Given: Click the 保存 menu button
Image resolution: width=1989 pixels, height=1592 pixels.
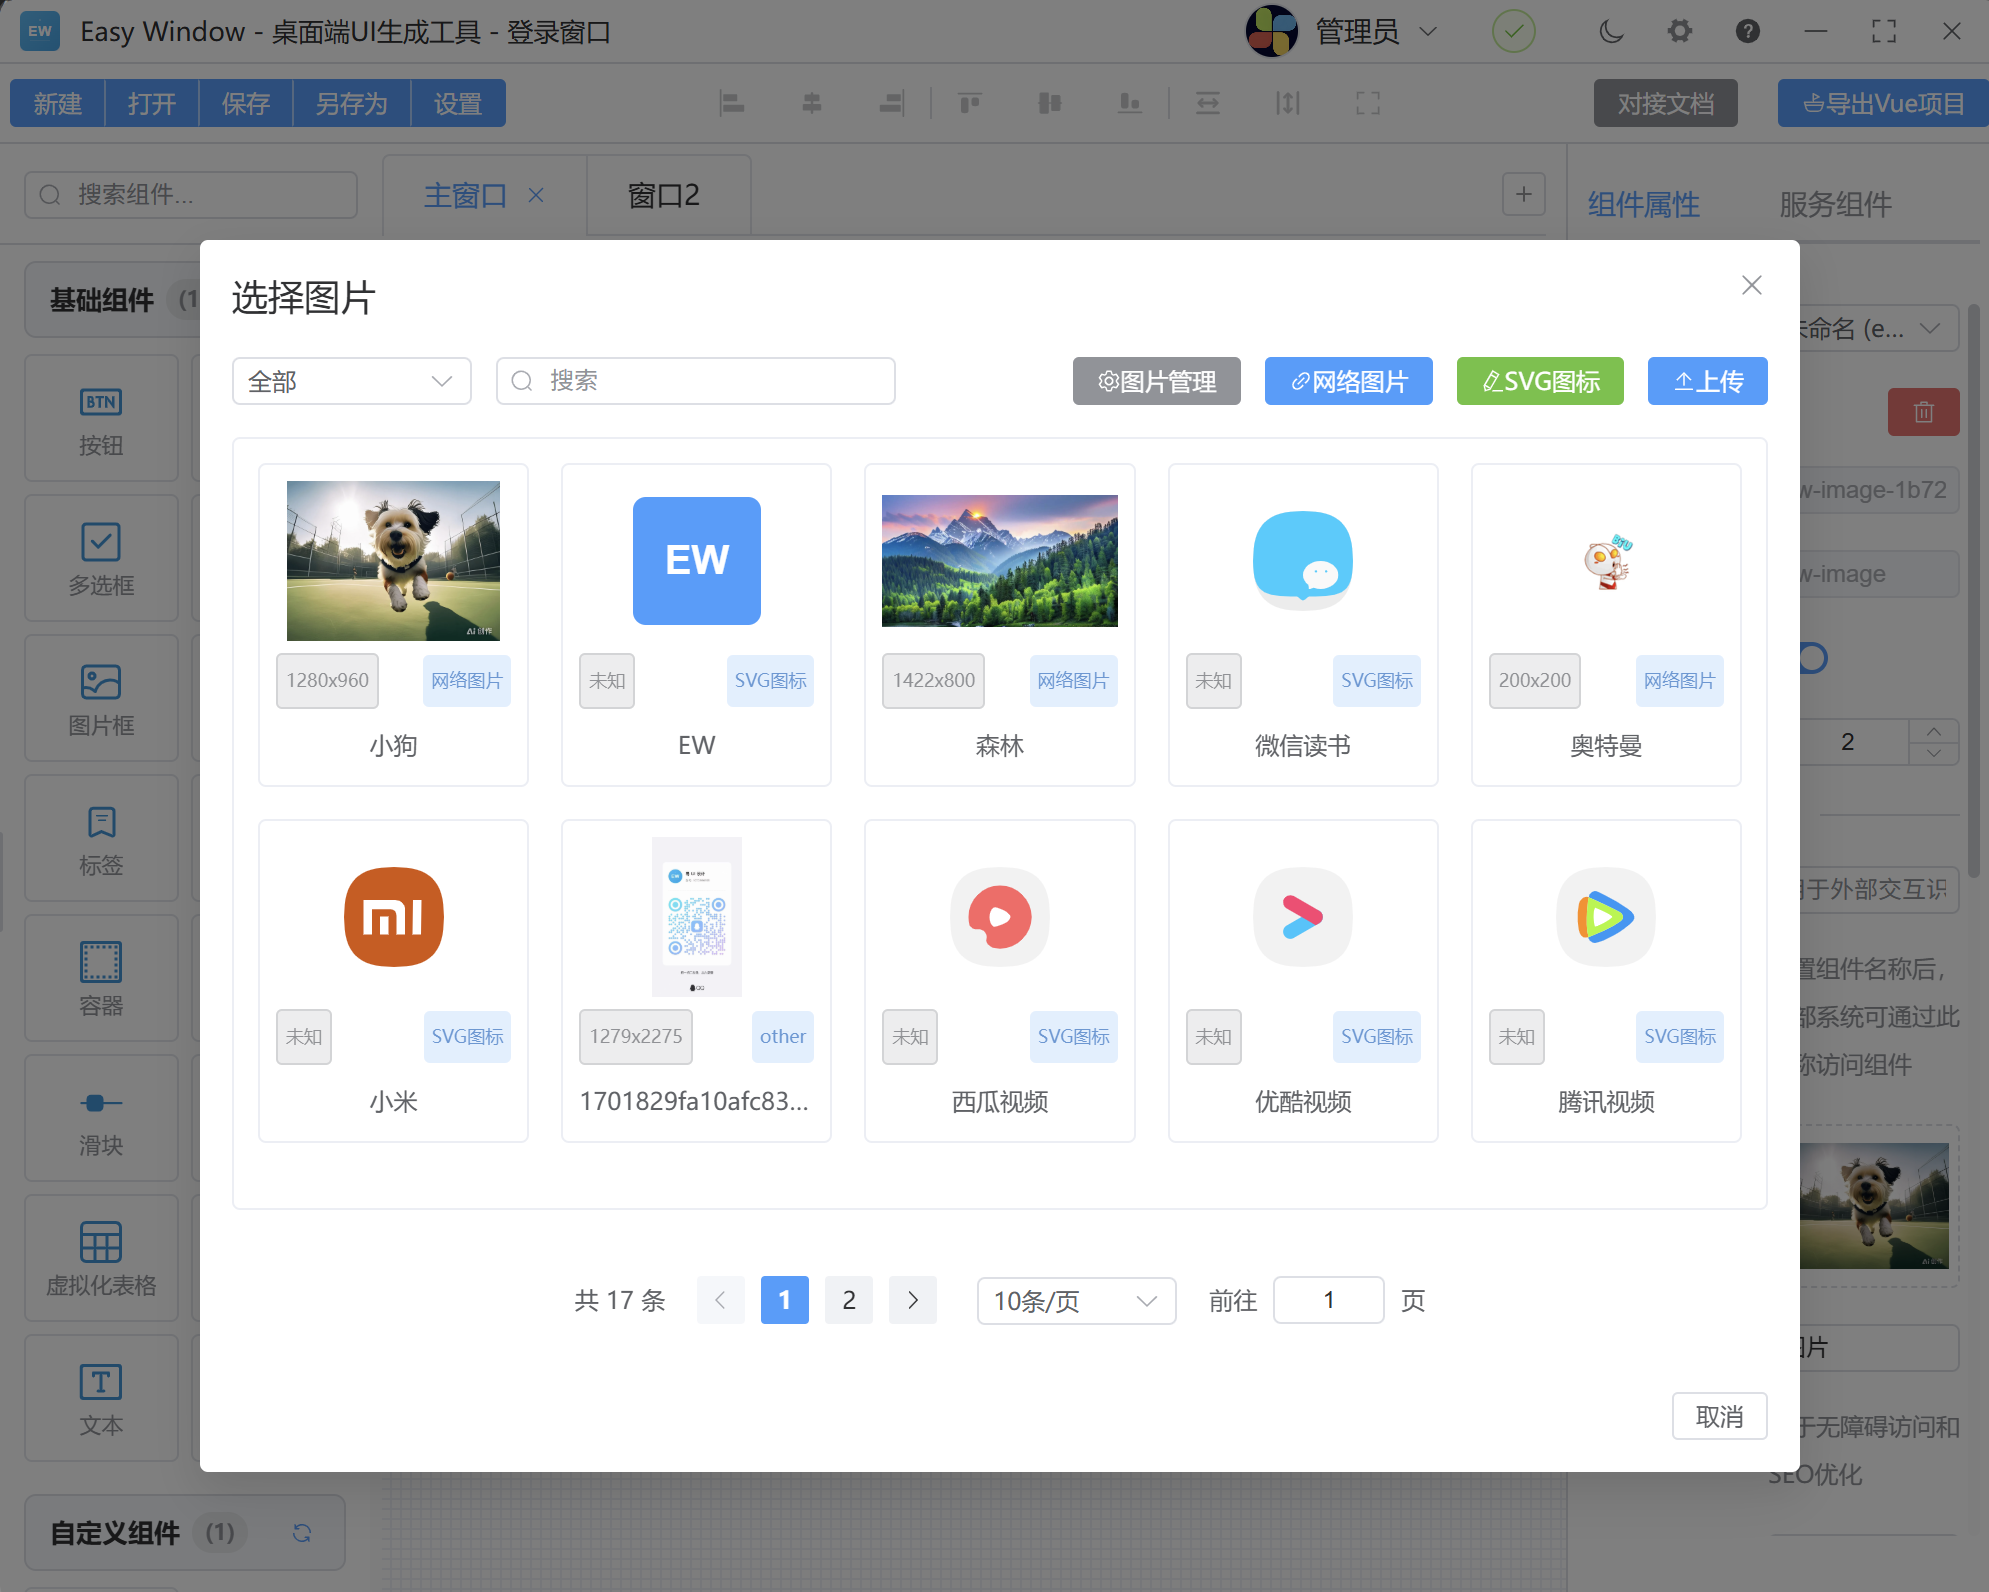Looking at the screenshot, I should [245, 103].
